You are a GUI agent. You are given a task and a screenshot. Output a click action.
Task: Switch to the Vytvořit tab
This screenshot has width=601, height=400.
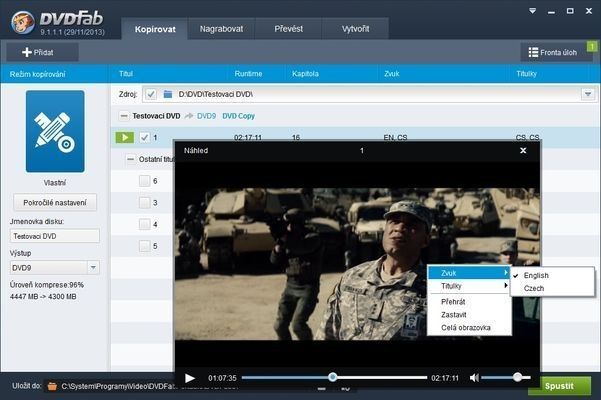coord(355,29)
